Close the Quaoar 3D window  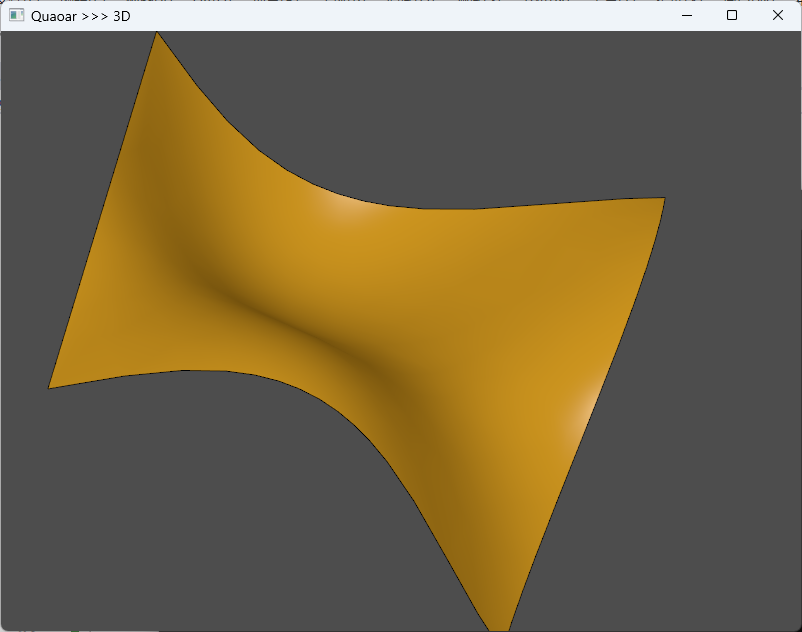pos(777,15)
